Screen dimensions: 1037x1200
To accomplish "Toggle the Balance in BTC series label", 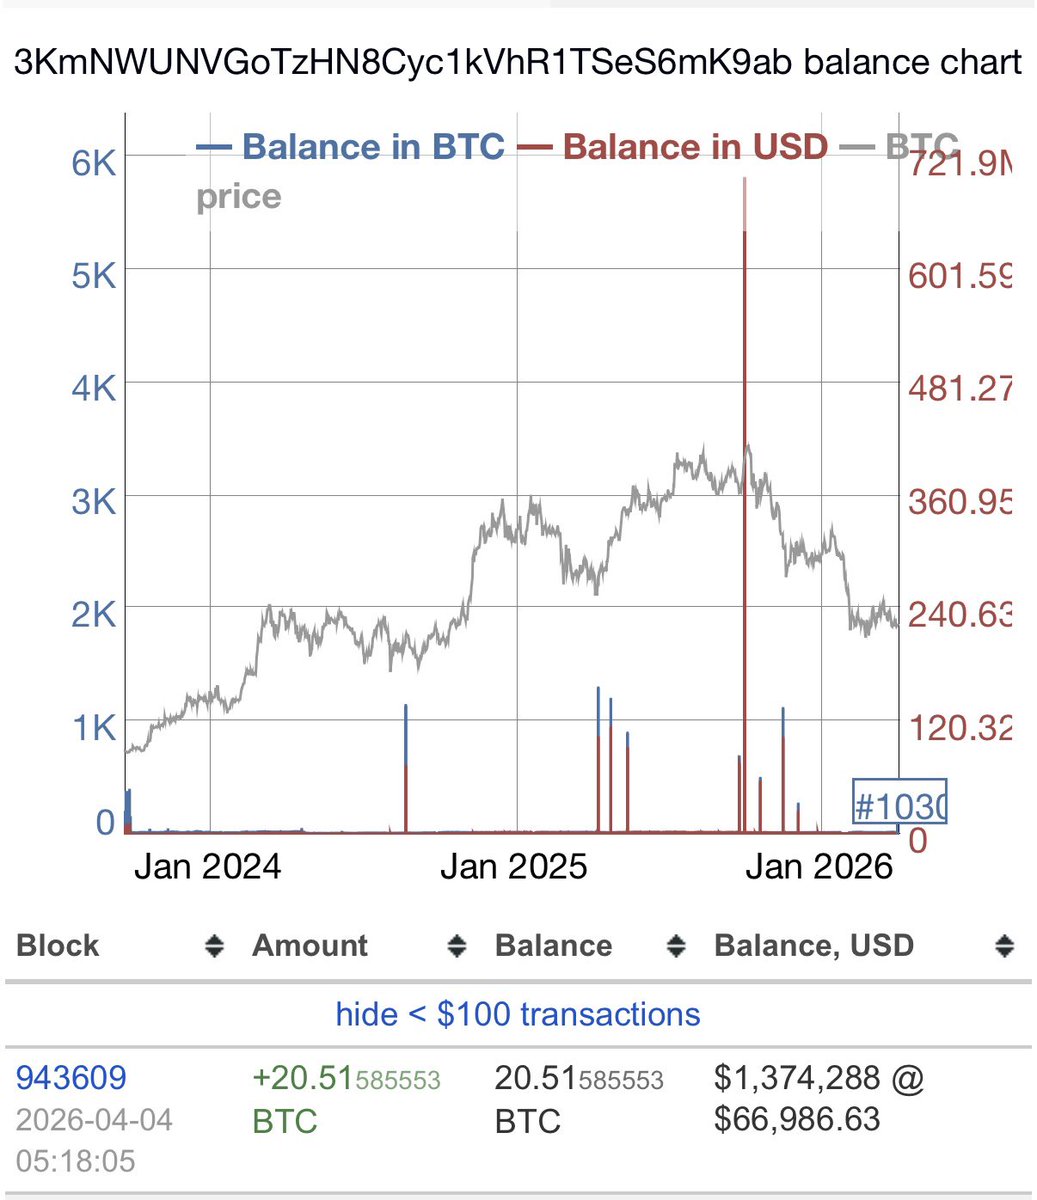I will point(373,147).
